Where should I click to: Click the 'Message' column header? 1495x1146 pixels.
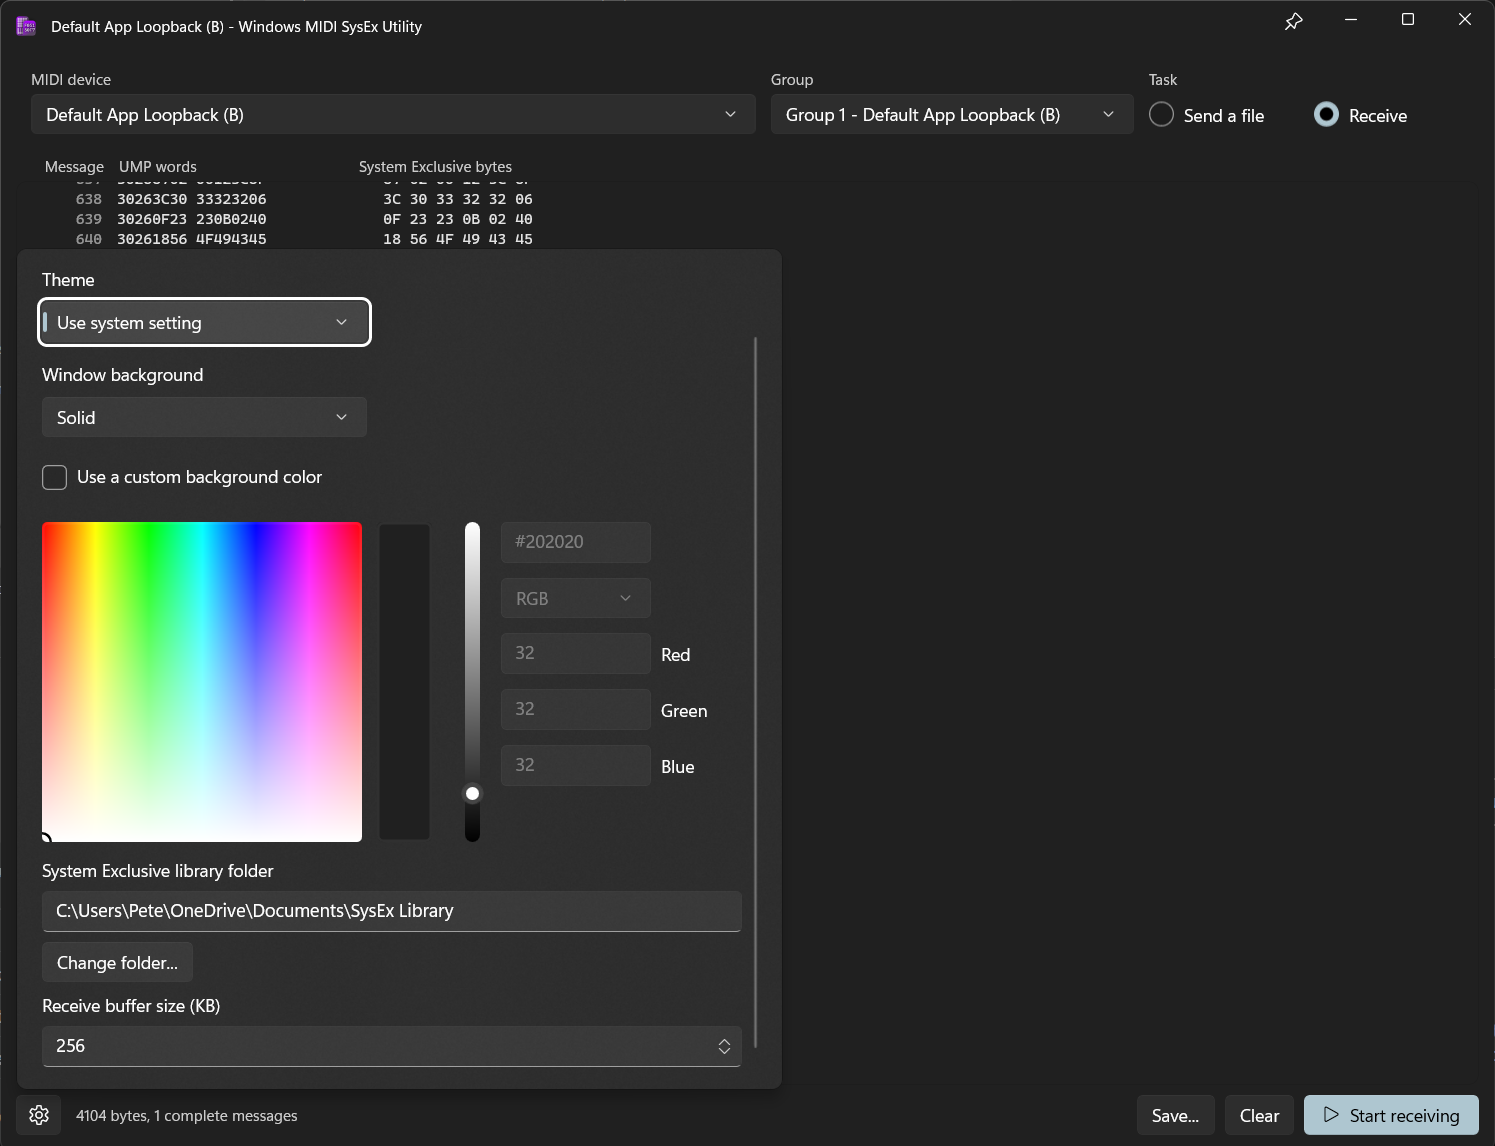click(74, 167)
